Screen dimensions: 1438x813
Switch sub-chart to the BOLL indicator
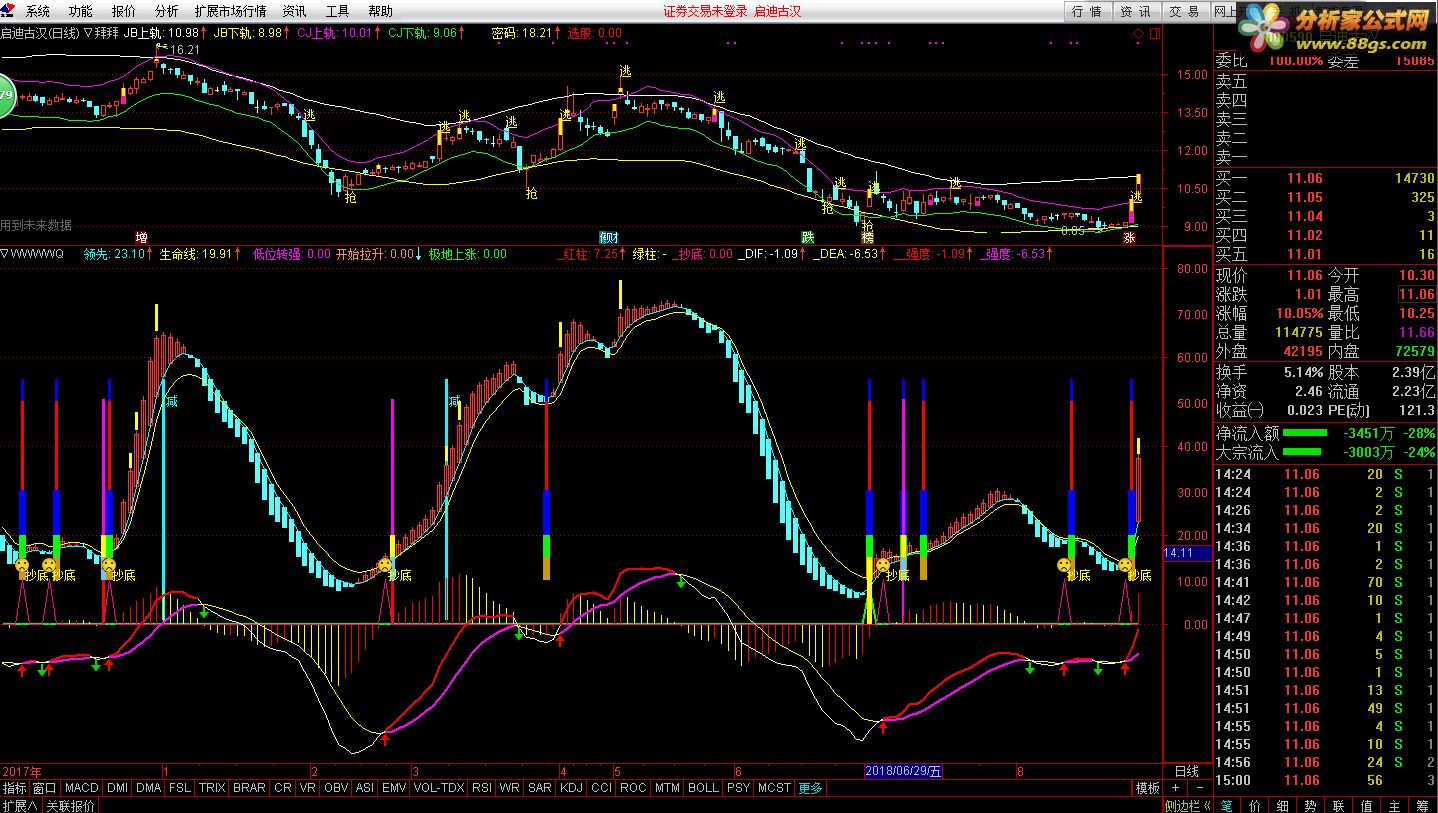click(704, 788)
